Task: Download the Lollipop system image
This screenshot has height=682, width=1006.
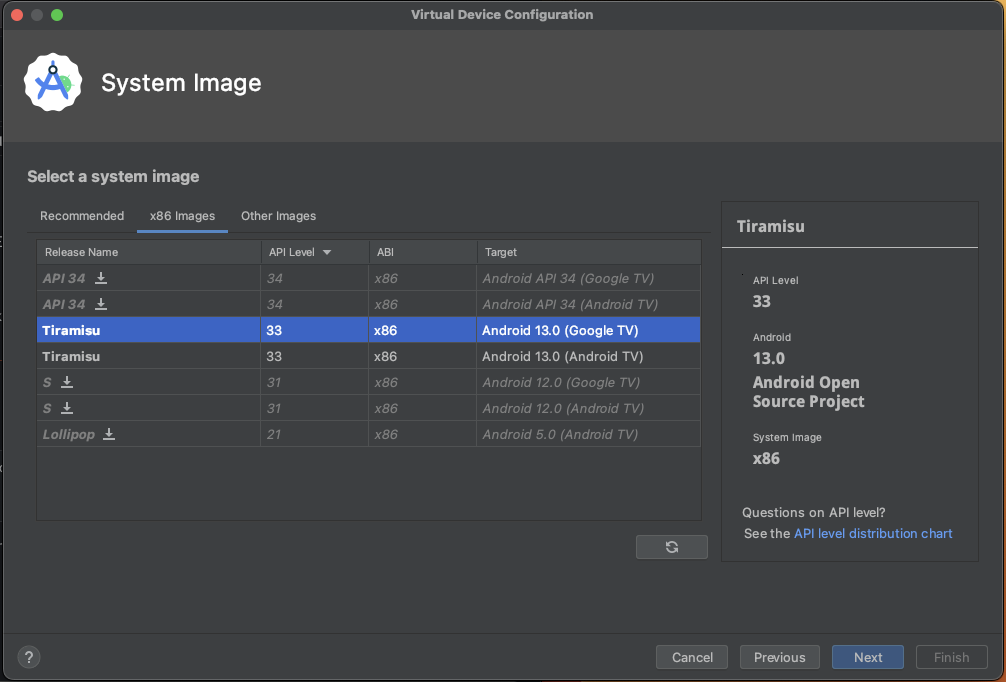Action: click(109, 434)
